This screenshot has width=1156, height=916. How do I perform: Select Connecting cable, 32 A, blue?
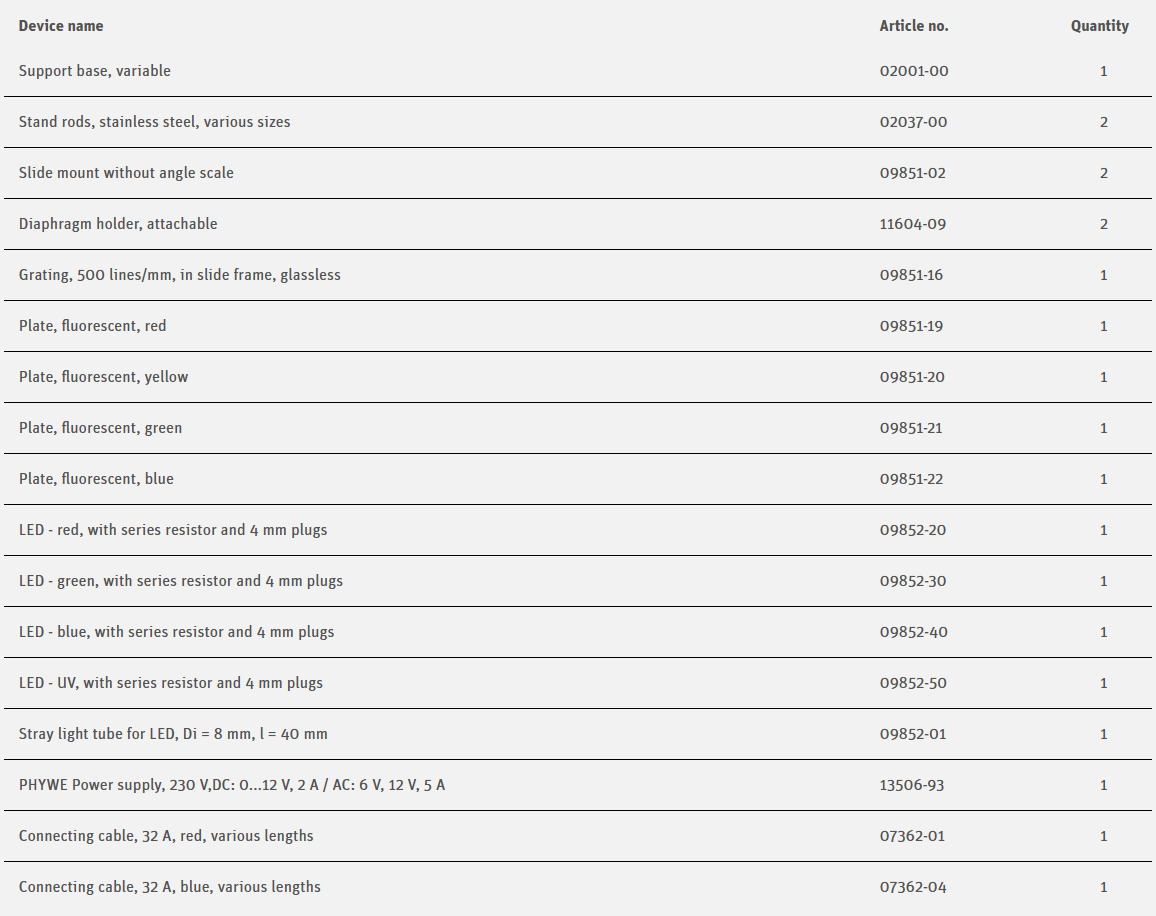point(170,887)
